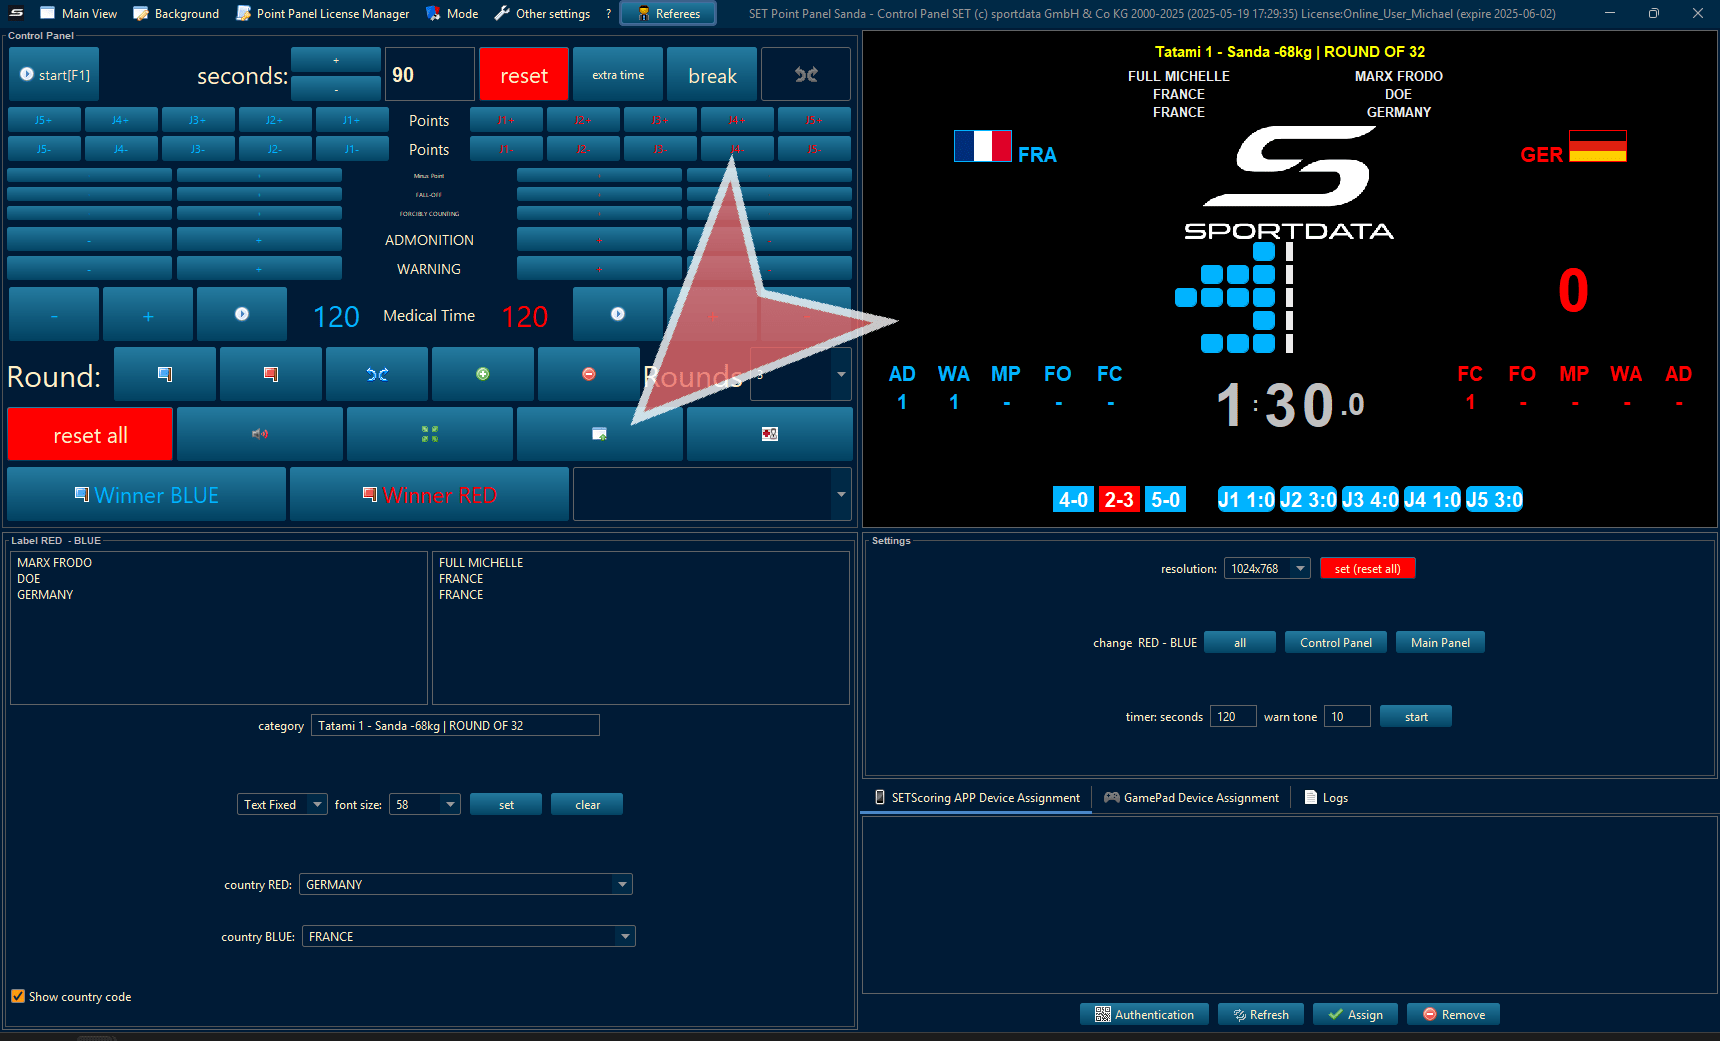Viewport: 1729px width, 1041px height.
Task: Click the red flag round button
Action: pos(271,374)
